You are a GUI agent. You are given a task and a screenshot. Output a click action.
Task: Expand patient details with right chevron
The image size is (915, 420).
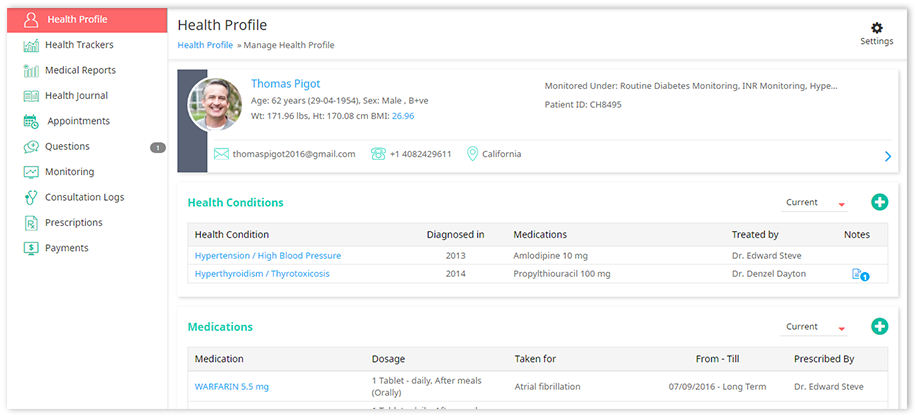[x=887, y=156]
